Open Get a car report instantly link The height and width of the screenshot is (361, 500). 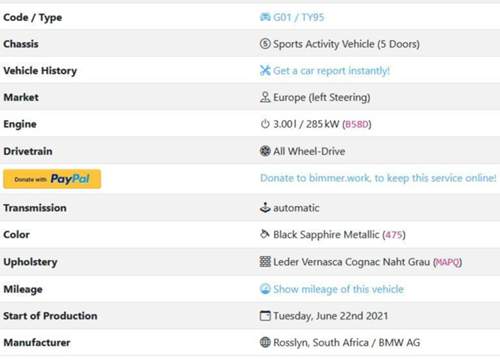point(331,71)
